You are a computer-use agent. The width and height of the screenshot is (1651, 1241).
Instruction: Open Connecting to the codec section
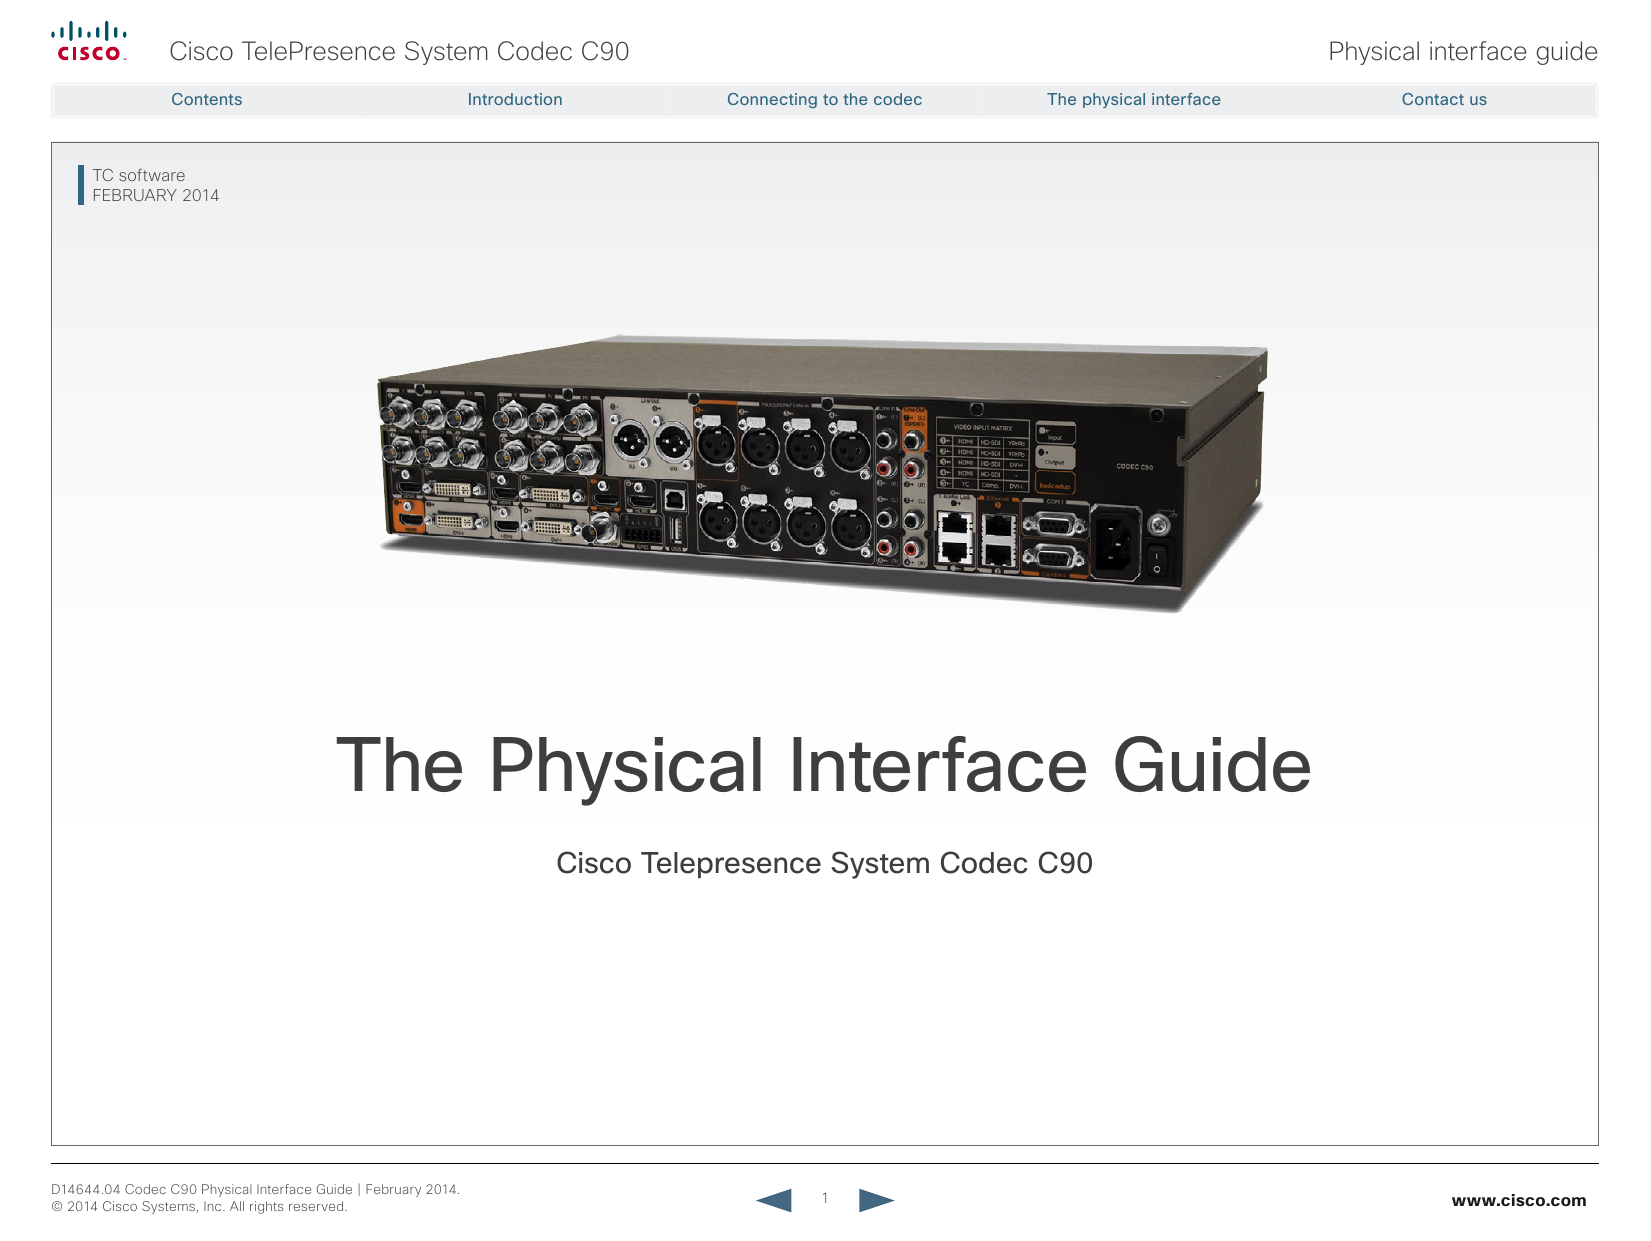point(824,99)
